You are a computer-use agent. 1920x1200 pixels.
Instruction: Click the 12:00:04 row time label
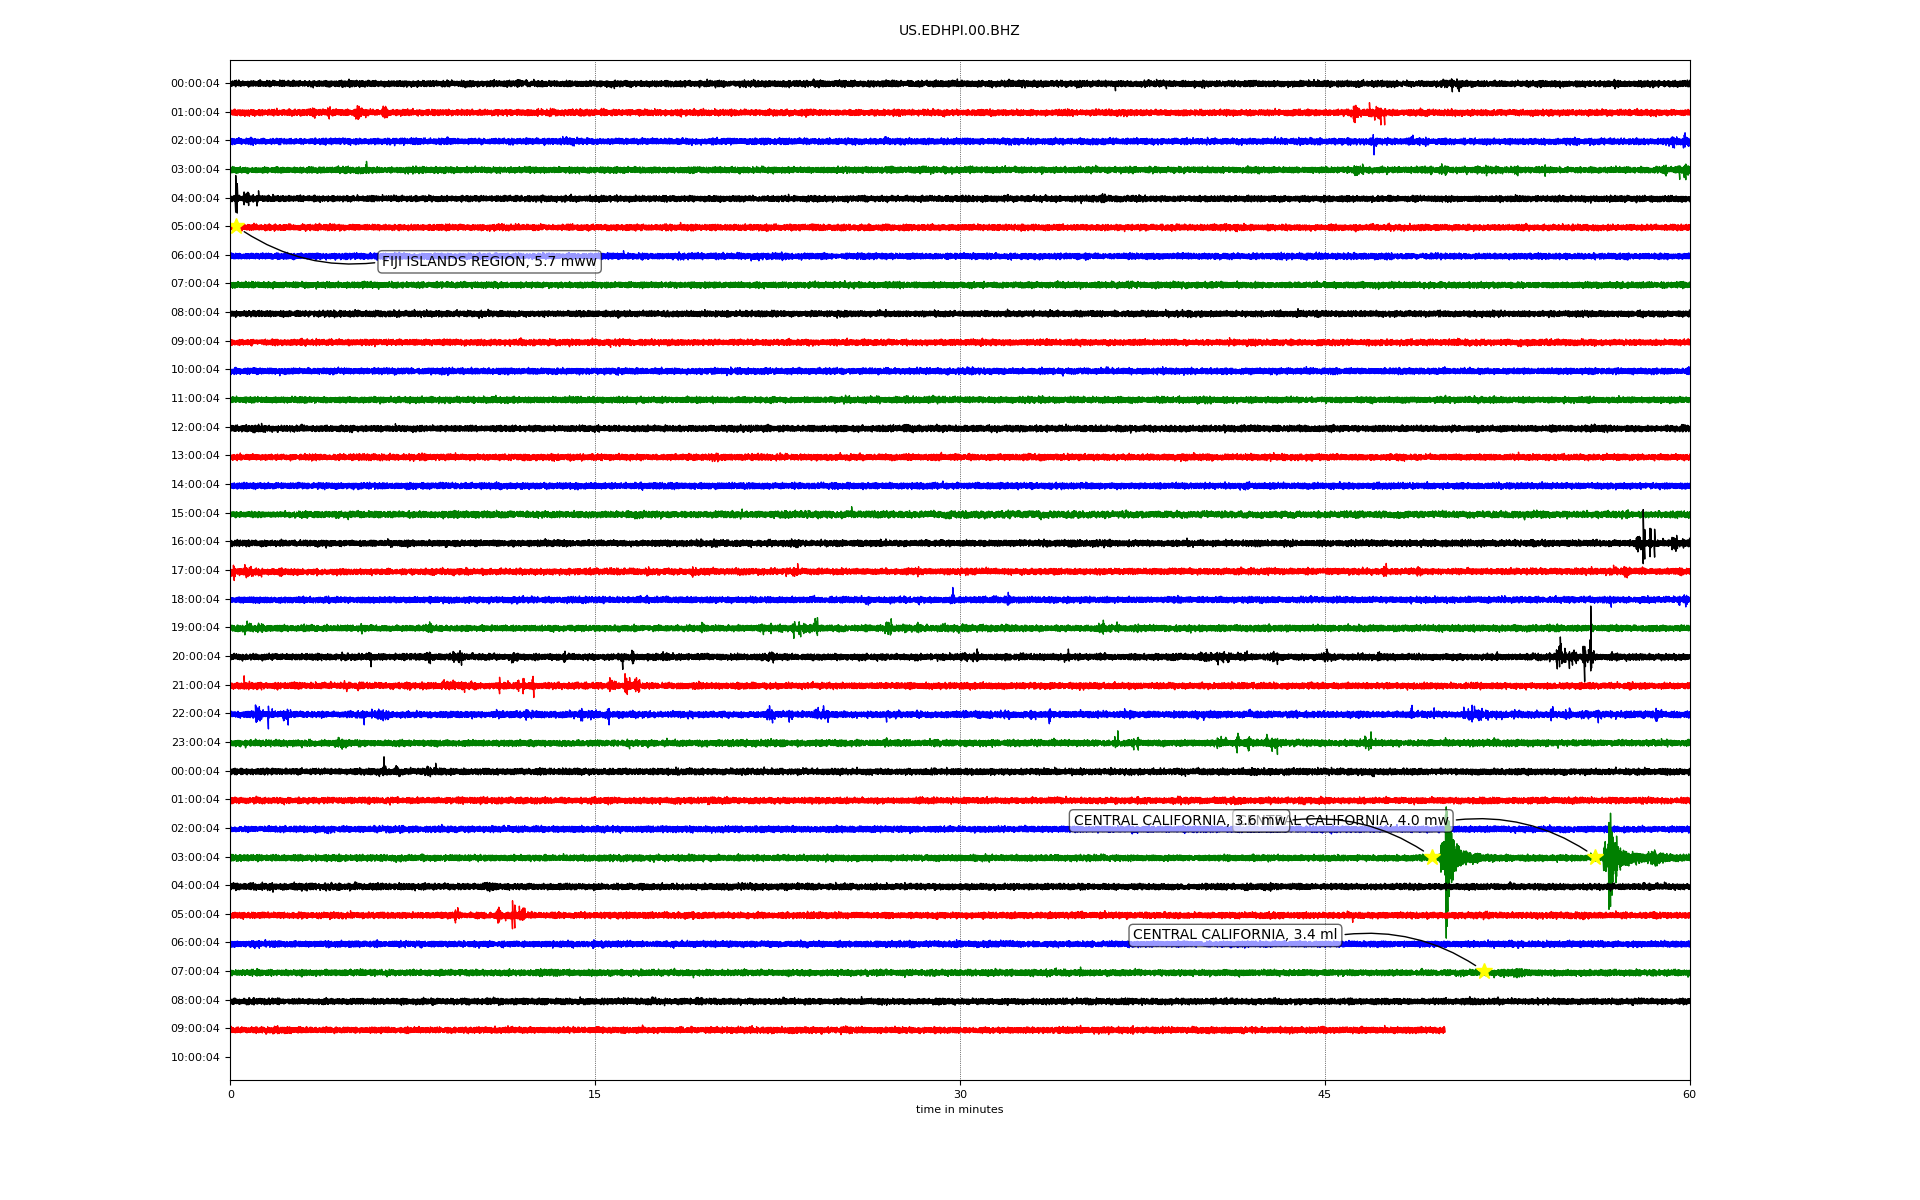(195, 428)
